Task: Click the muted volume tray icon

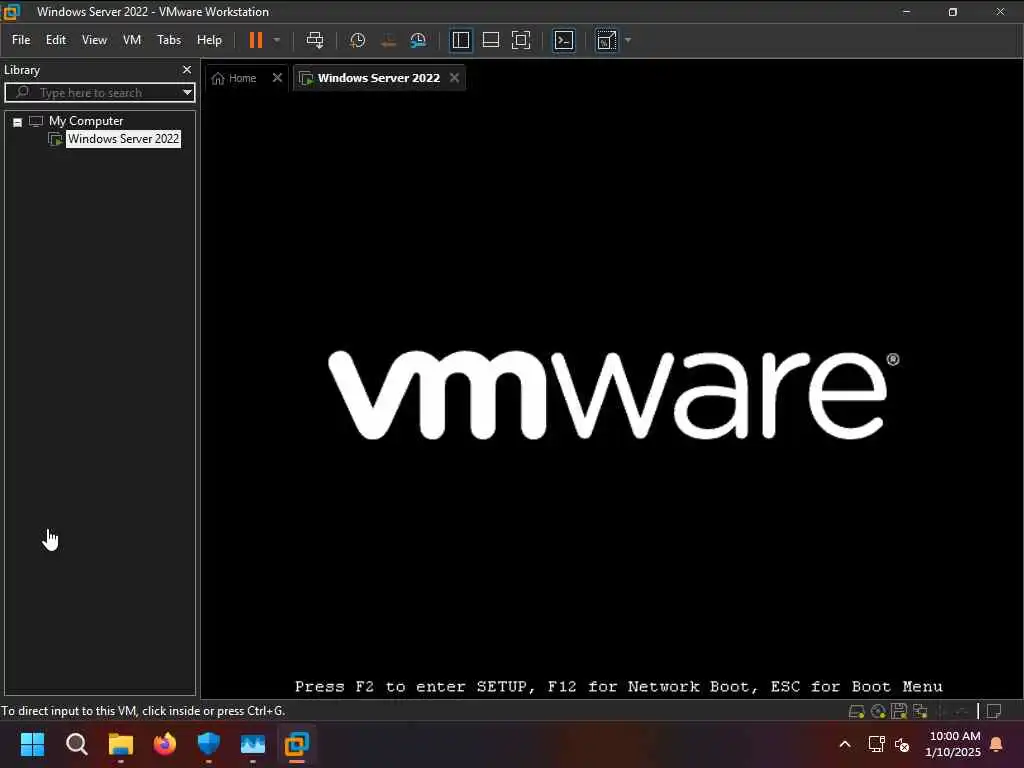Action: (902, 744)
